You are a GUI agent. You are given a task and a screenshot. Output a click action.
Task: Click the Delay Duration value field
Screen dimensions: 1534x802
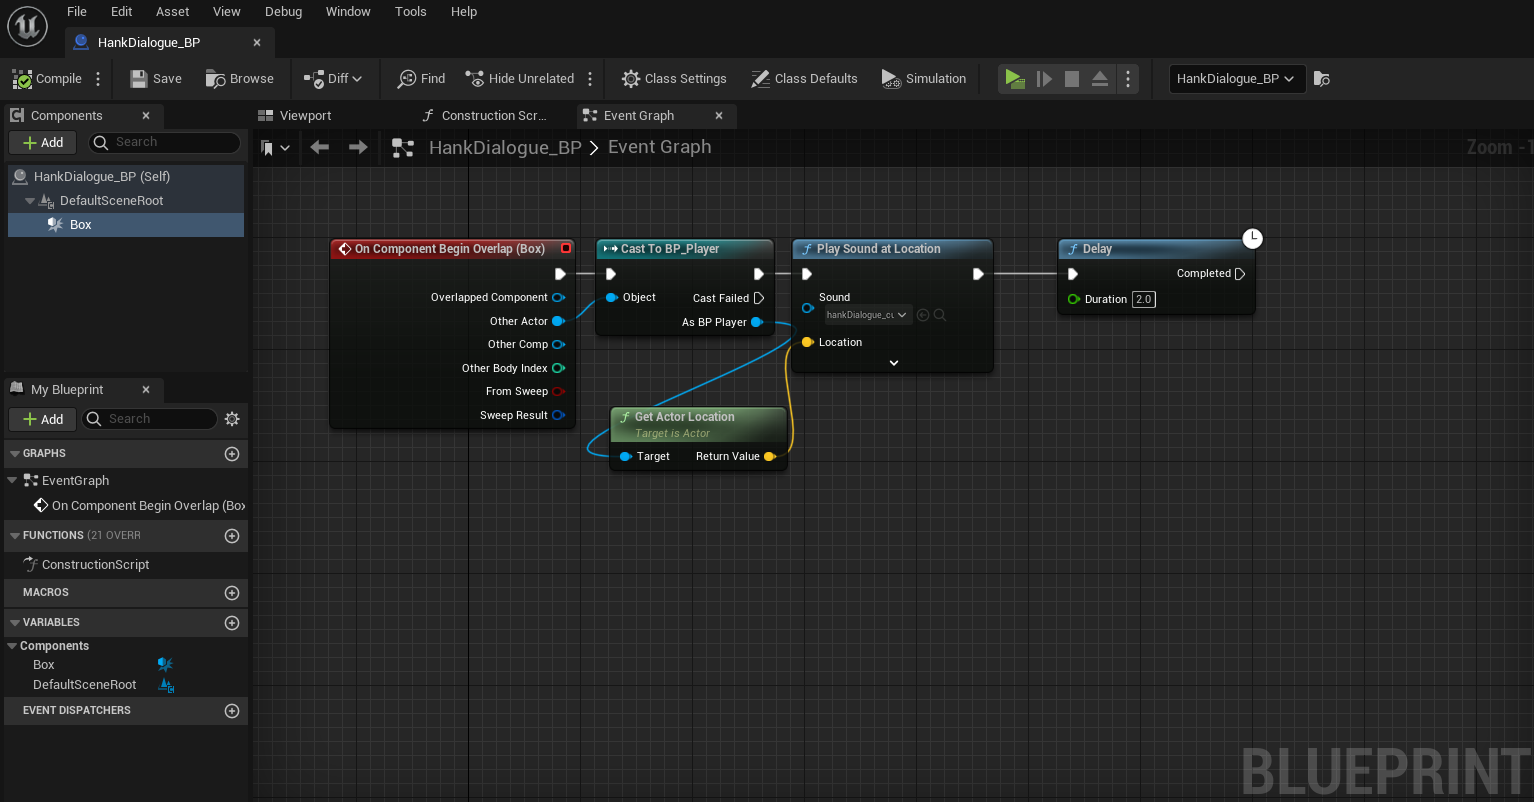tap(1143, 299)
